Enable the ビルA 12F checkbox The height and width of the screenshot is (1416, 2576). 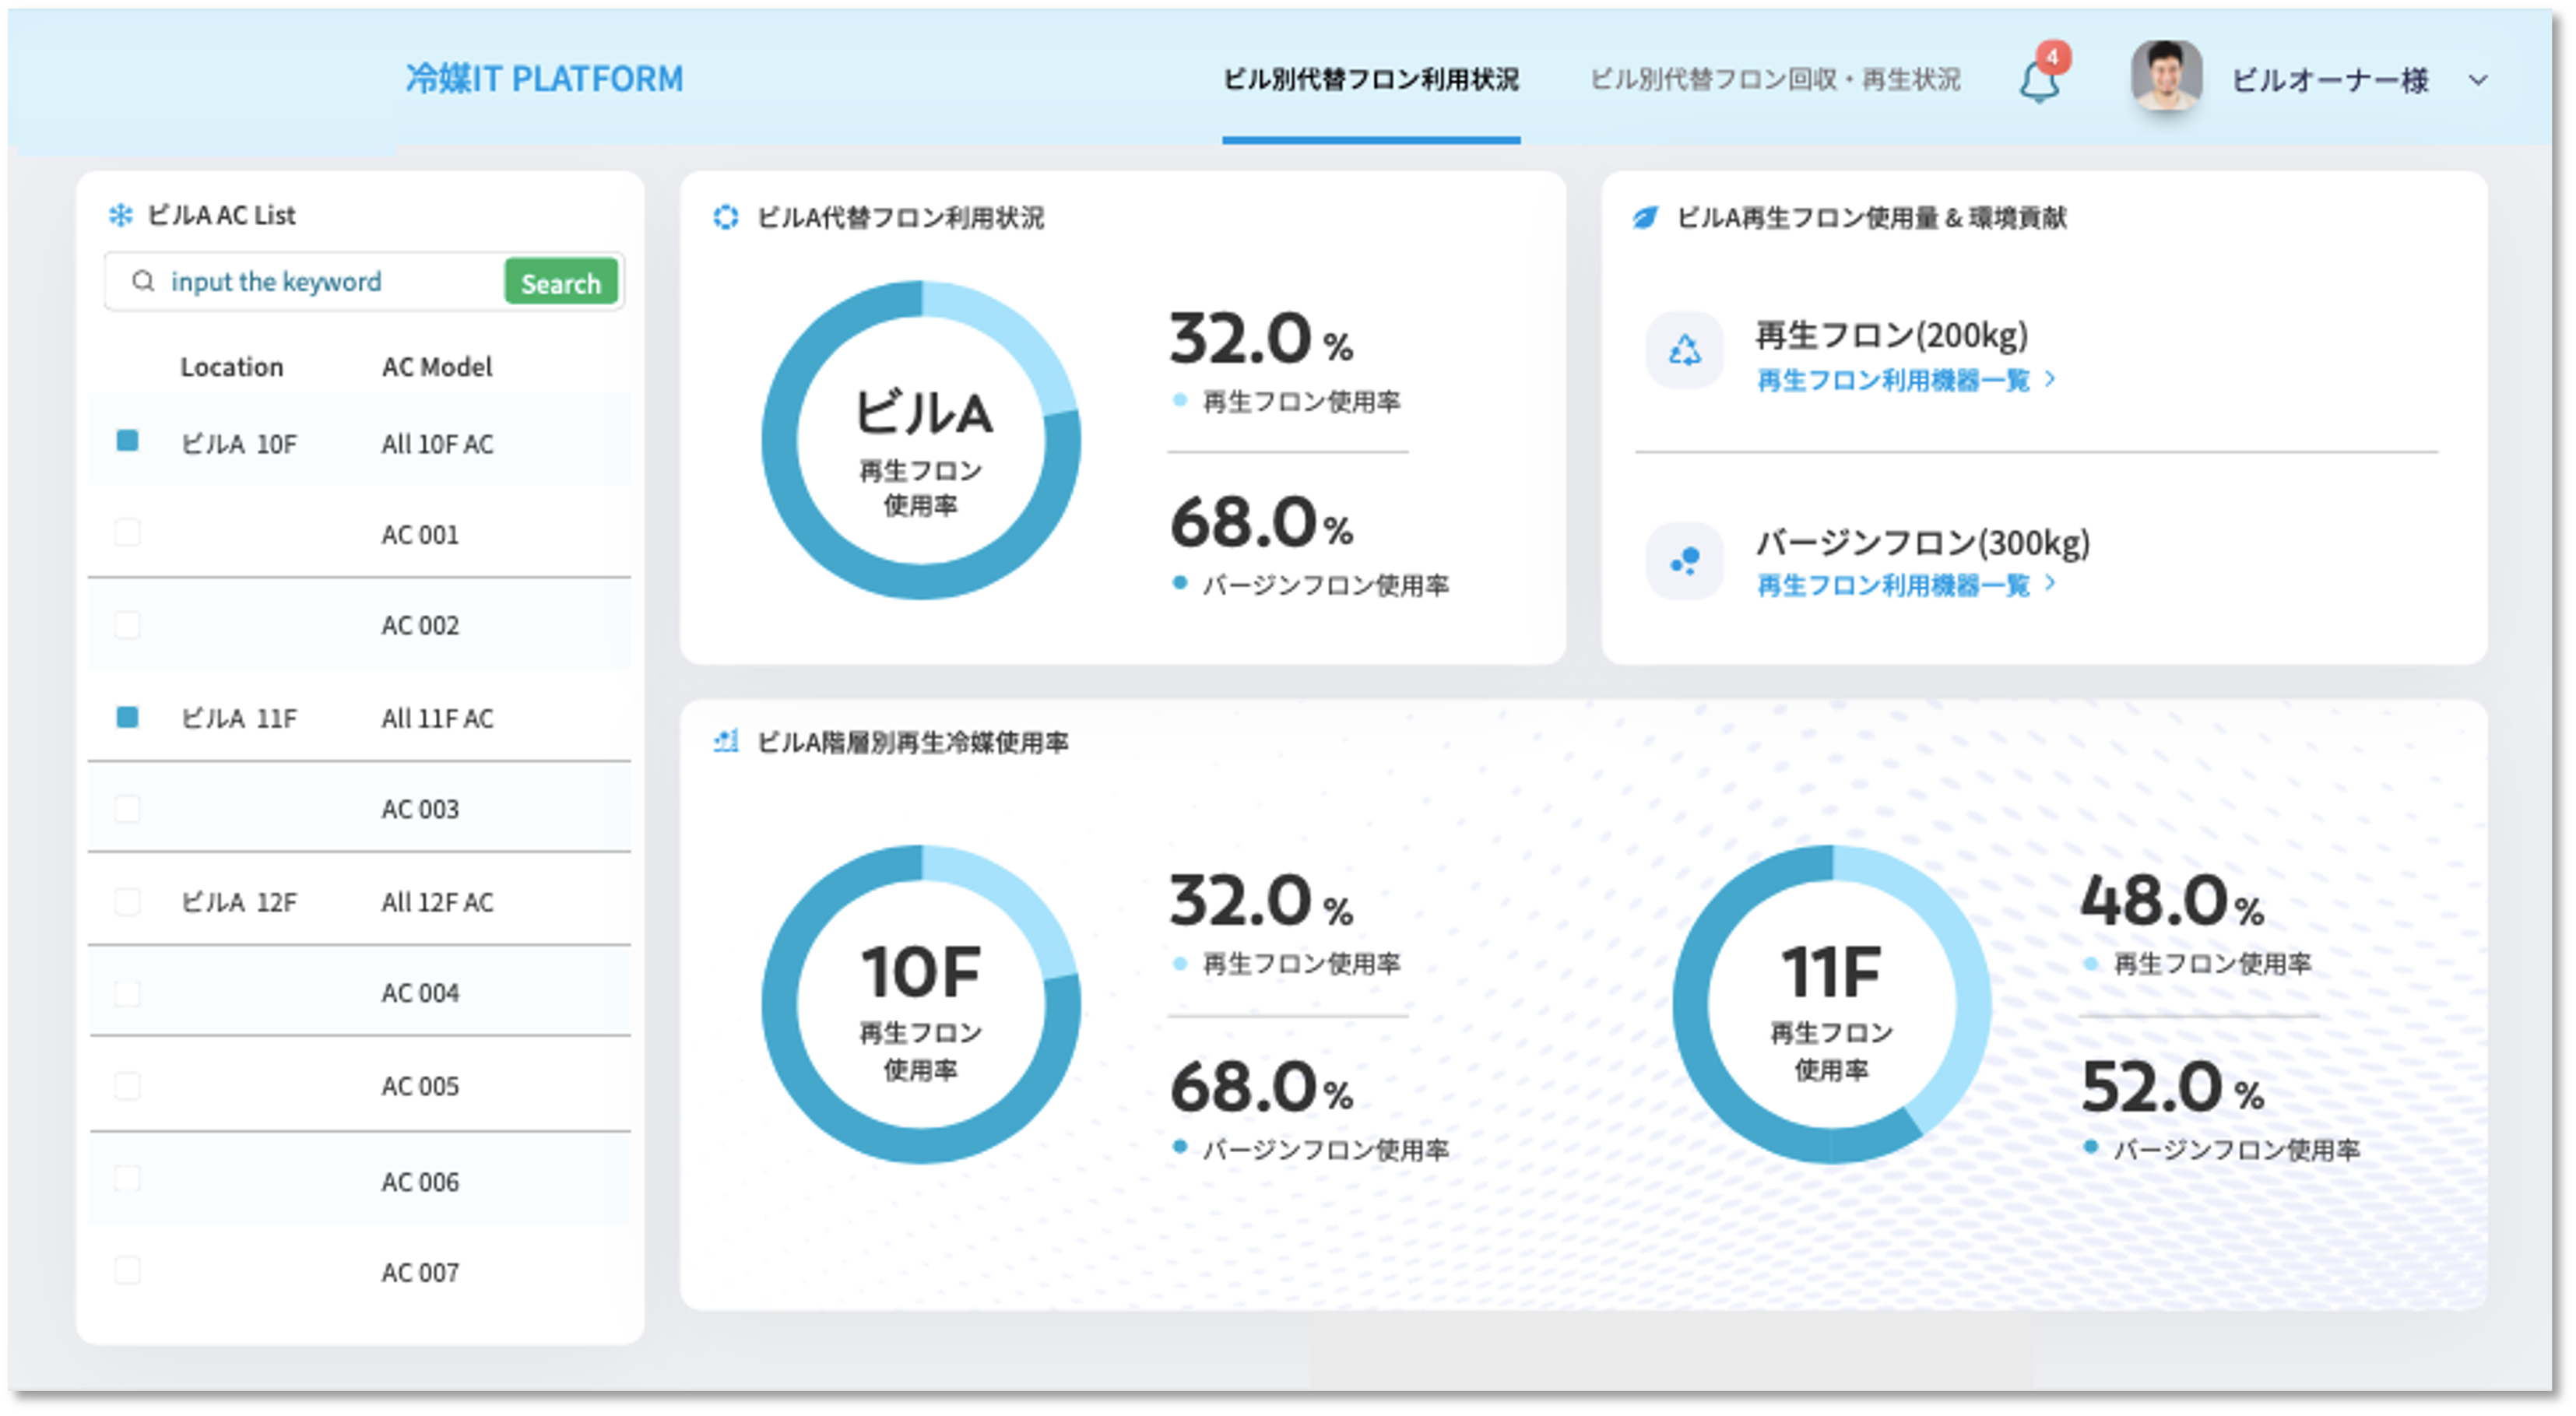tap(127, 901)
